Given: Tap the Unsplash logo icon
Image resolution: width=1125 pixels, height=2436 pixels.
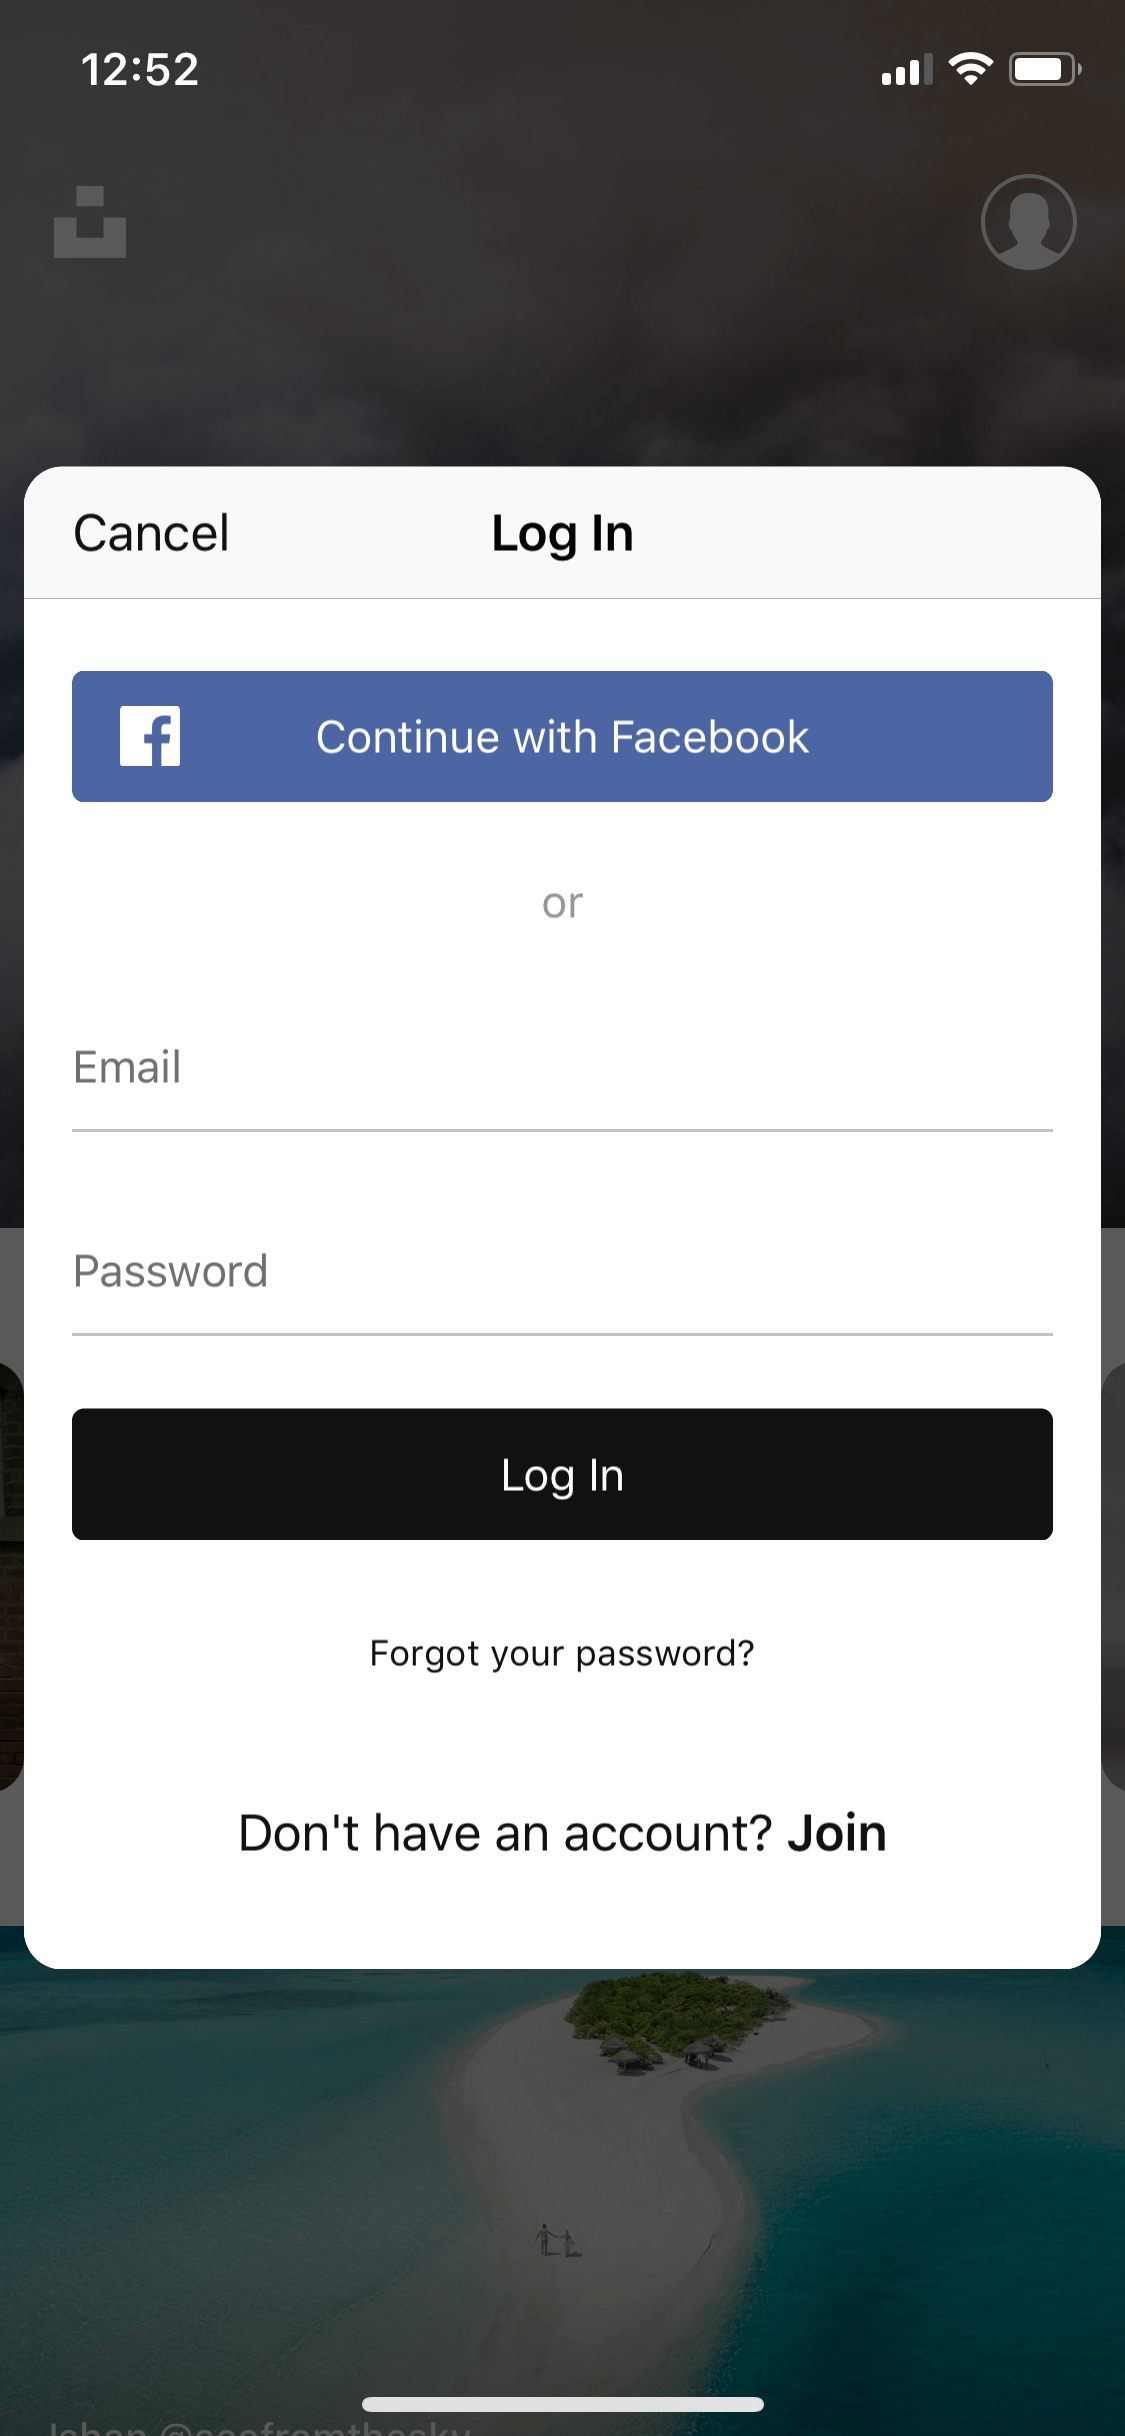Looking at the screenshot, I should (90, 222).
